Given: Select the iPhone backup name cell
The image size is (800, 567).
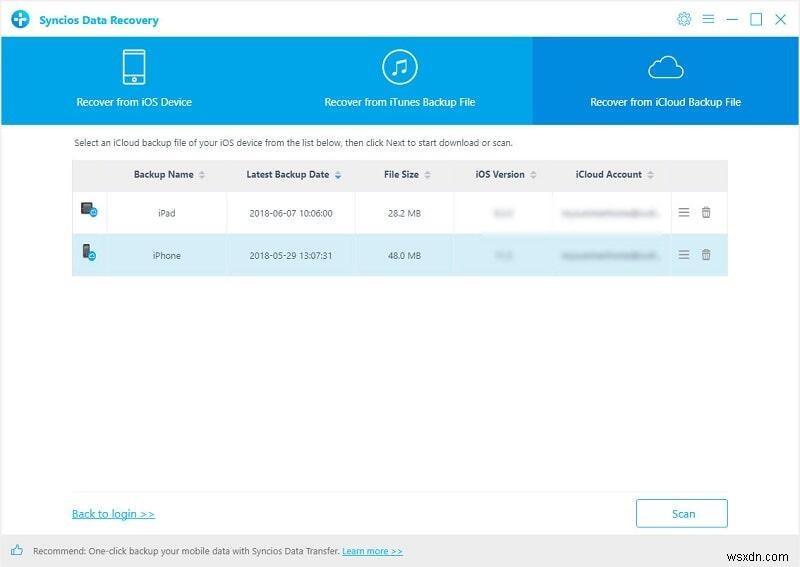Looking at the screenshot, I should pyautogui.click(x=167, y=256).
